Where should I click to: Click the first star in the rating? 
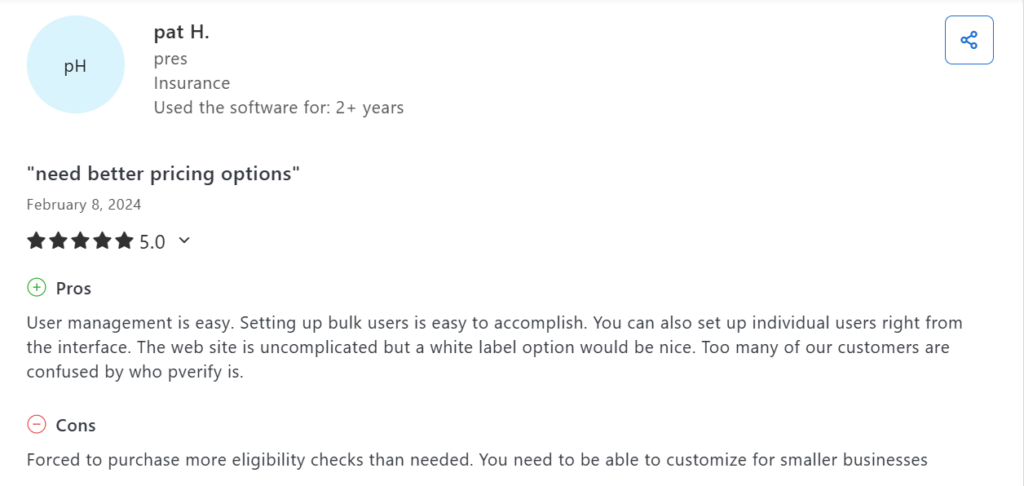click(x=37, y=241)
